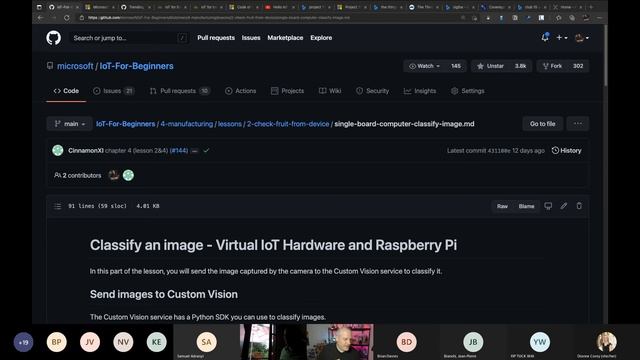Delete the file with trash icon
Screen dimensions: 640x360
(x=579, y=206)
